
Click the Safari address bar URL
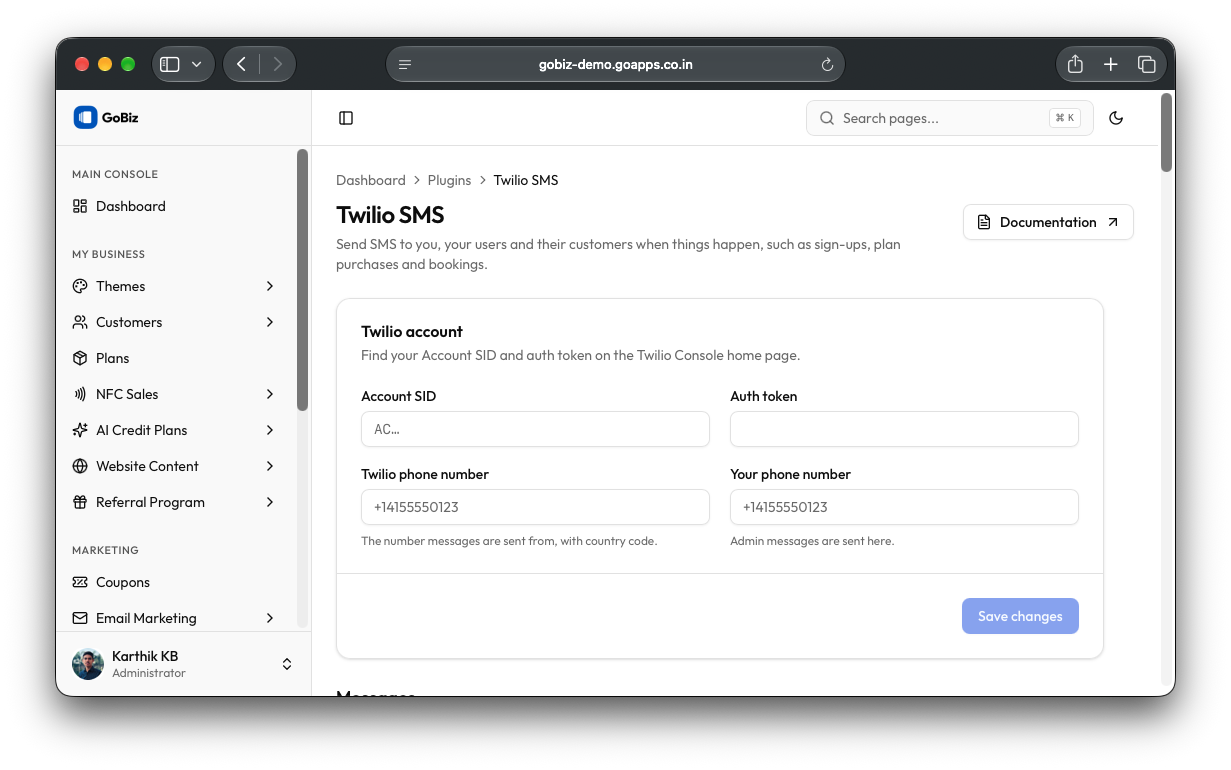pos(615,64)
